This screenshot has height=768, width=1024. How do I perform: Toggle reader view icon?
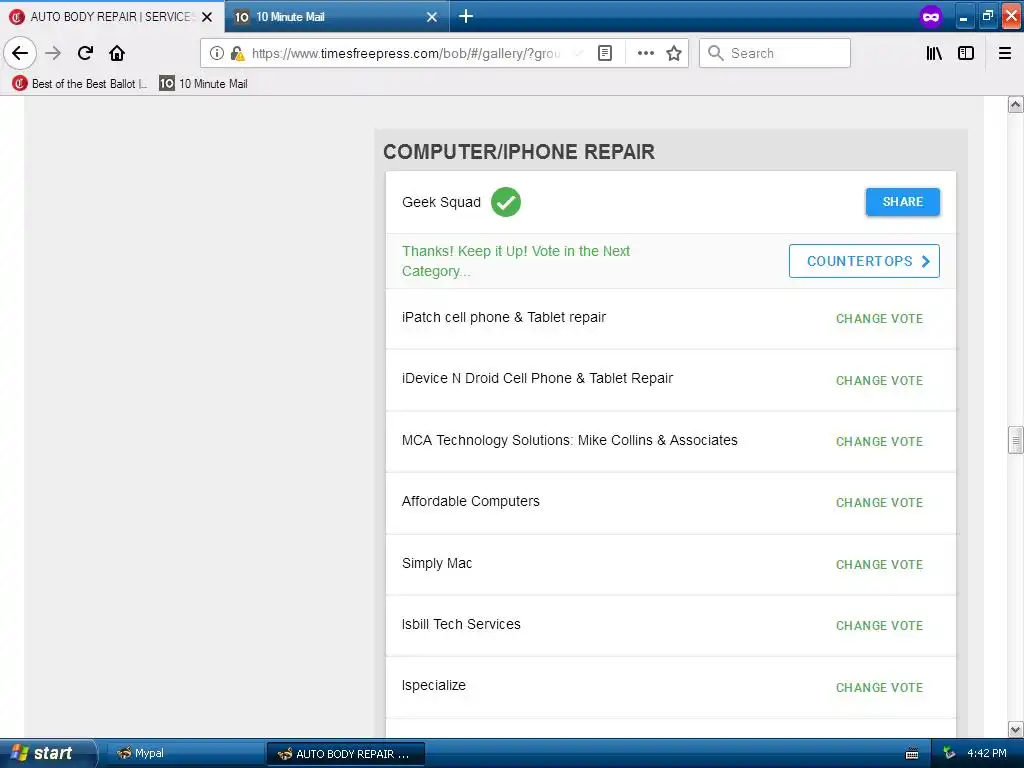pyautogui.click(x=605, y=53)
